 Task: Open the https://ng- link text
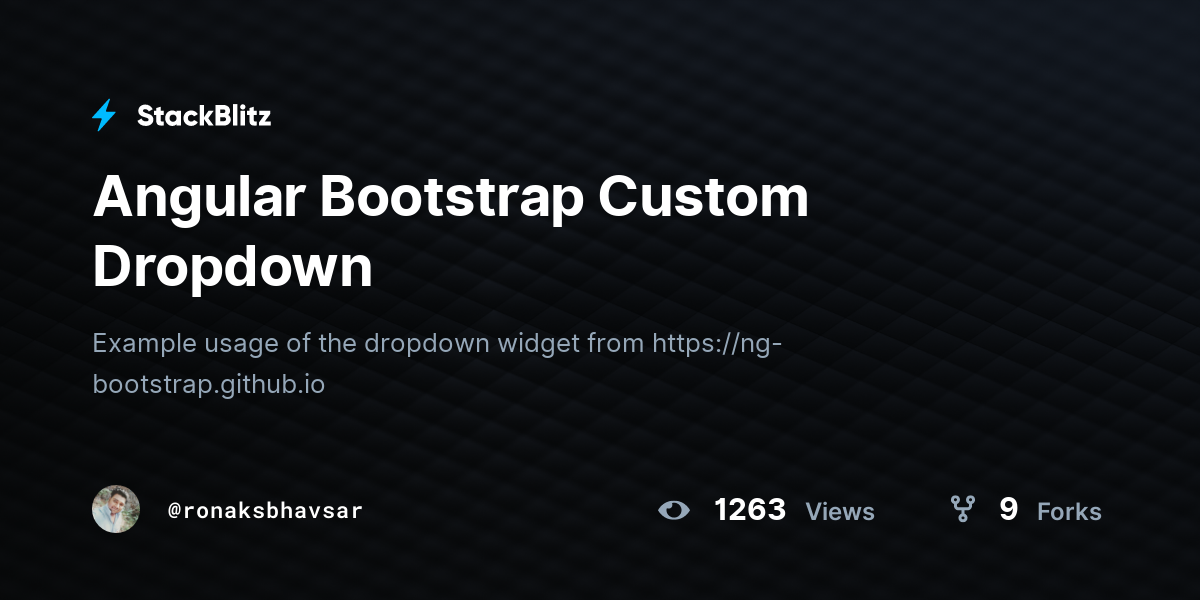click(717, 343)
